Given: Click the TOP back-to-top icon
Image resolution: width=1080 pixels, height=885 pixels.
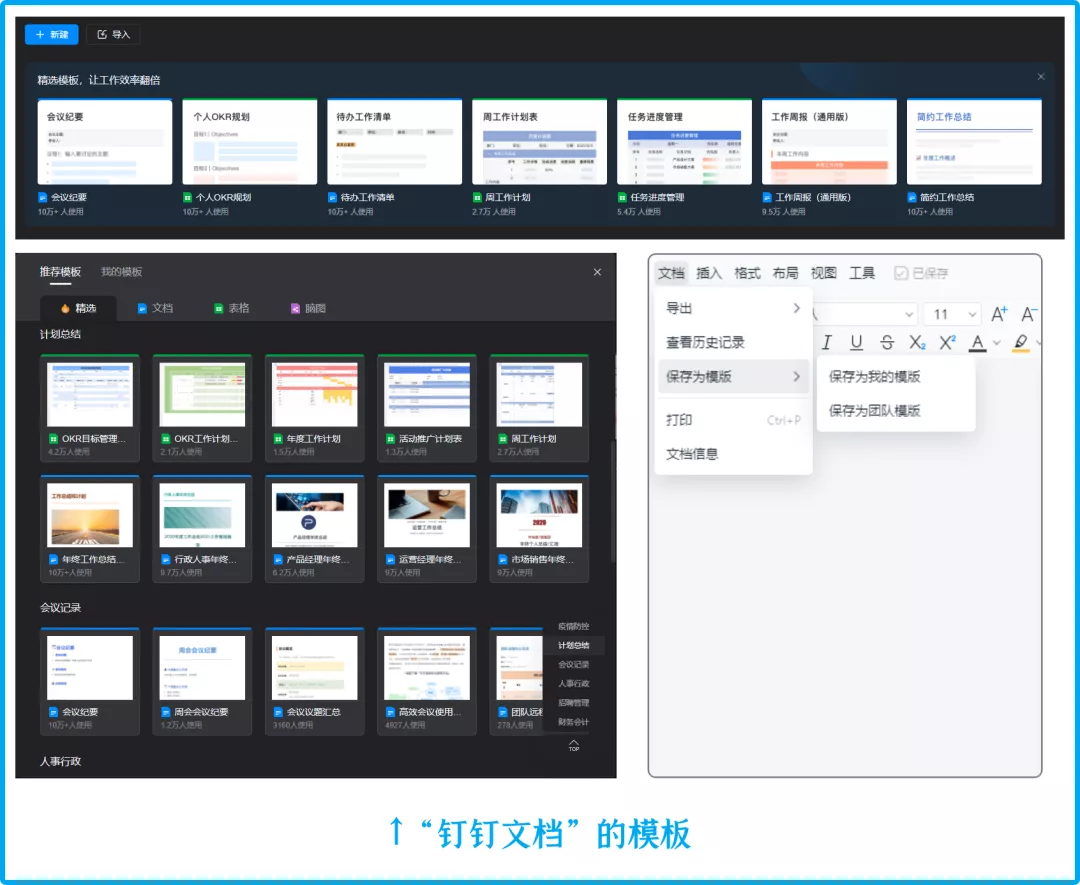Looking at the screenshot, I should click(574, 745).
